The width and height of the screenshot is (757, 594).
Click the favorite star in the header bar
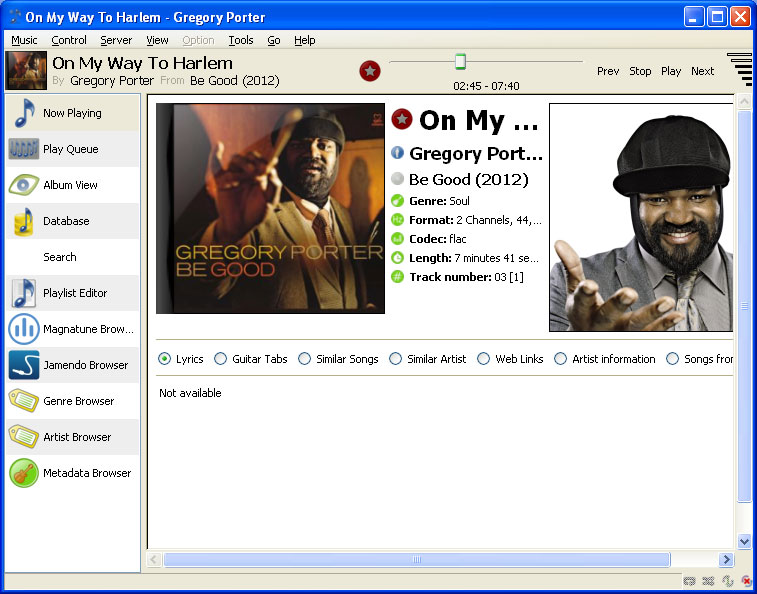pos(370,71)
